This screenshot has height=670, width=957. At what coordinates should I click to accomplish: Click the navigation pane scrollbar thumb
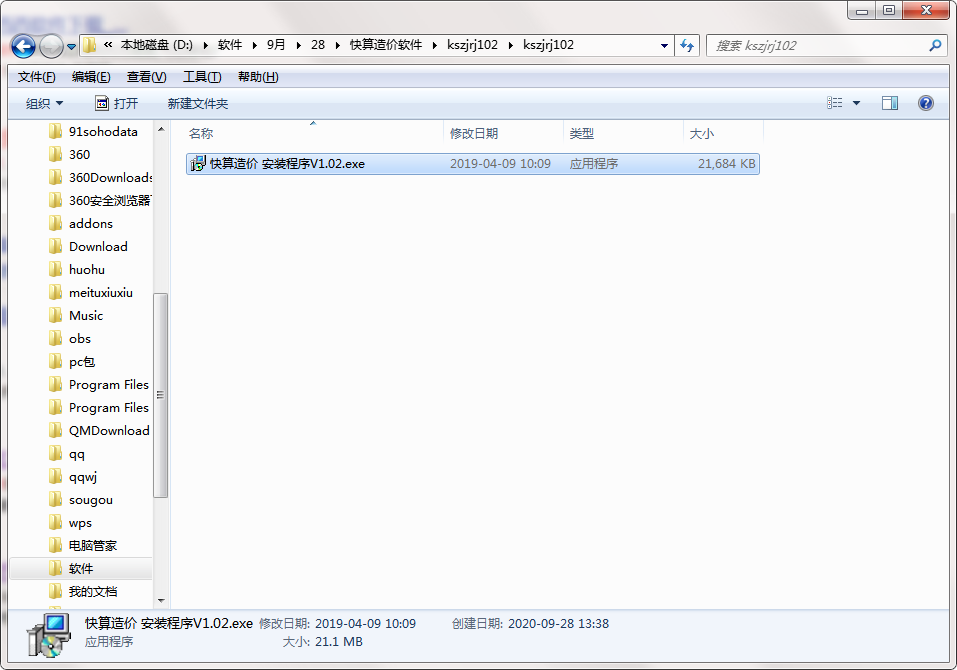pyautogui.click(x=161, y=395)
